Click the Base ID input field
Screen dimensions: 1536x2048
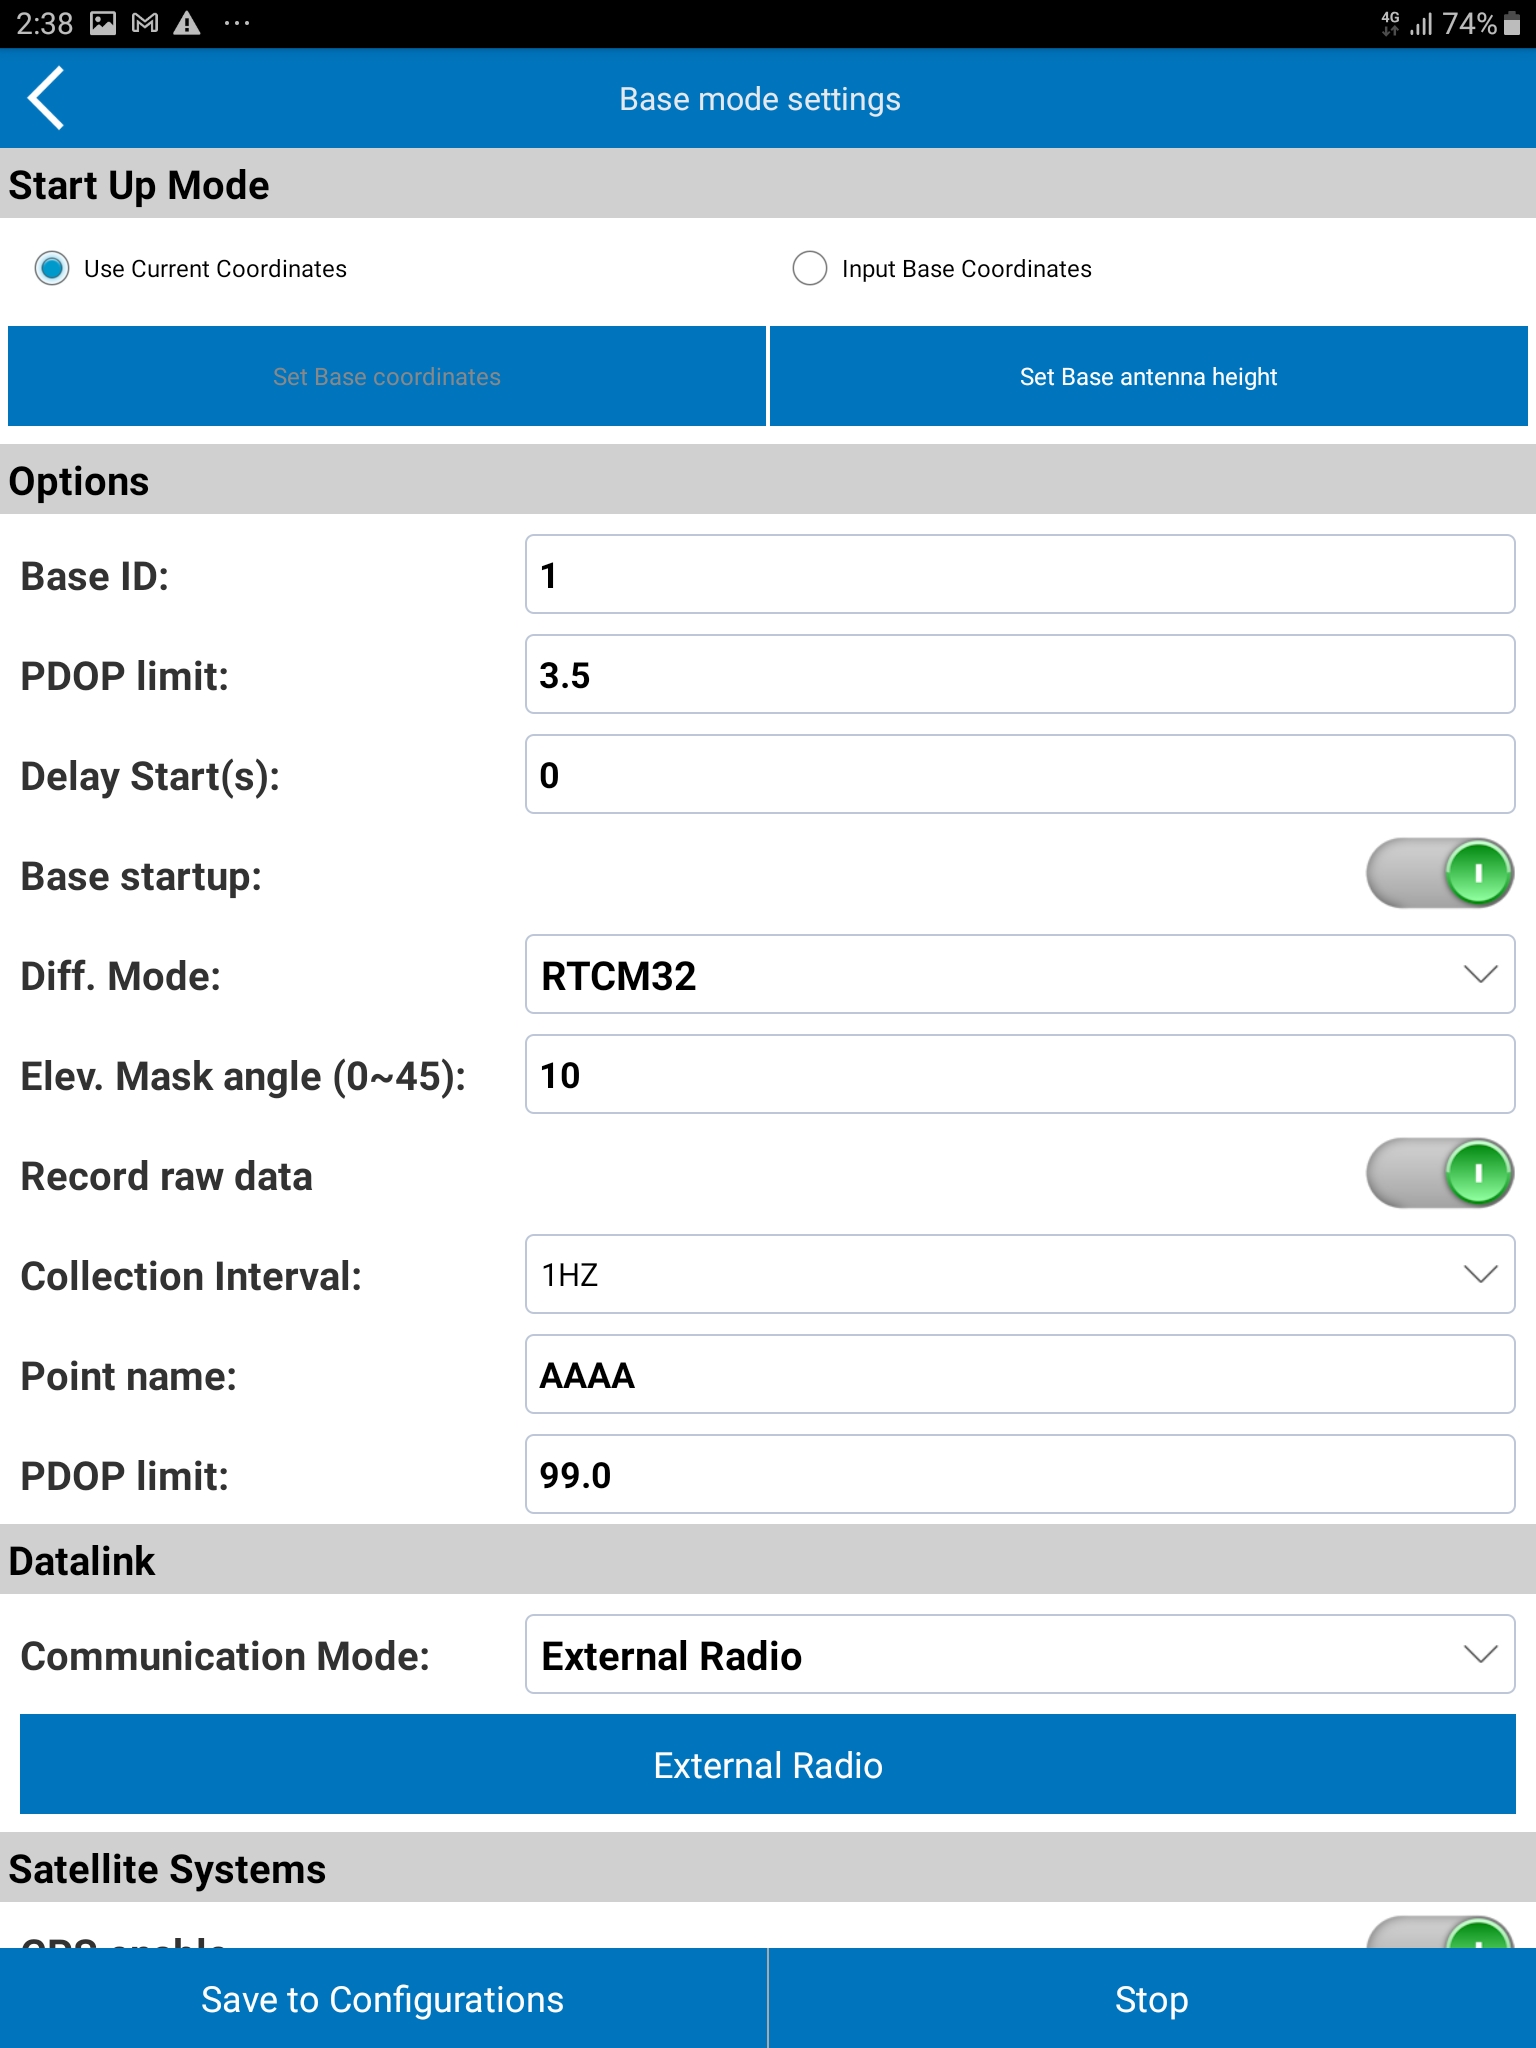1019,575
